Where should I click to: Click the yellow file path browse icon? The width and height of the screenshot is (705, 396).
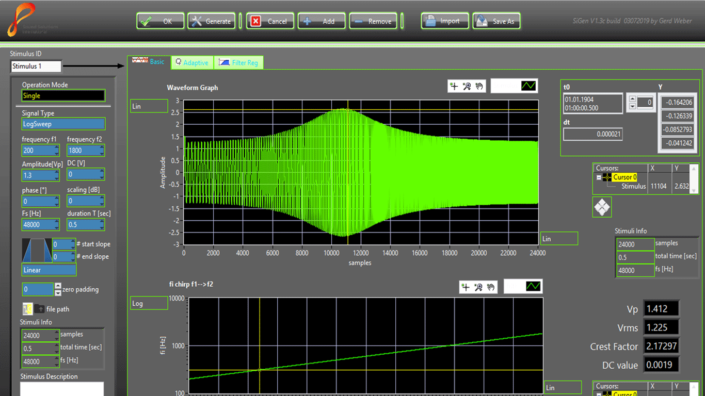pos(27,309)
